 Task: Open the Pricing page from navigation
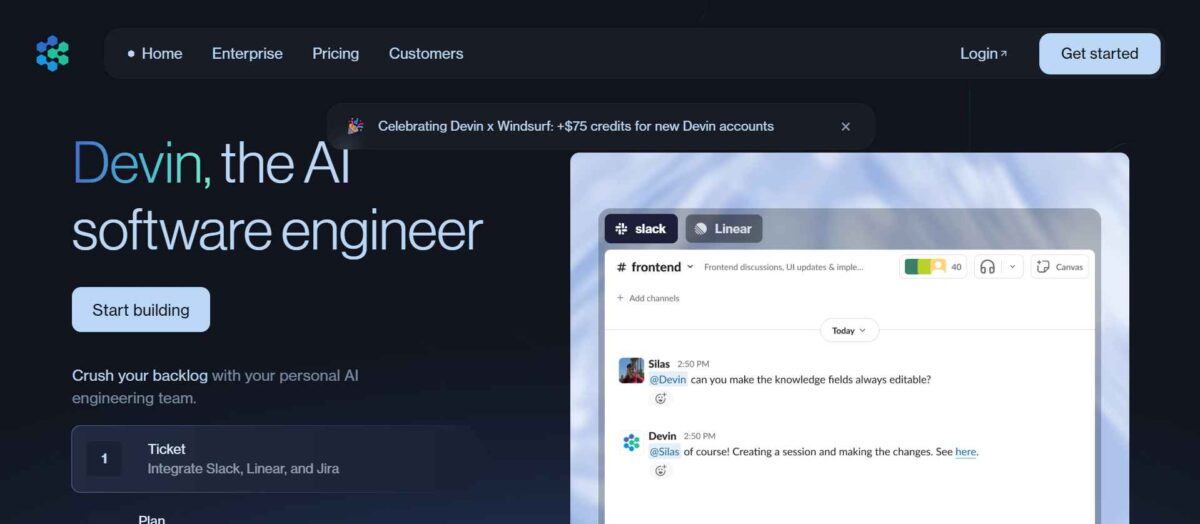(335, 54)
